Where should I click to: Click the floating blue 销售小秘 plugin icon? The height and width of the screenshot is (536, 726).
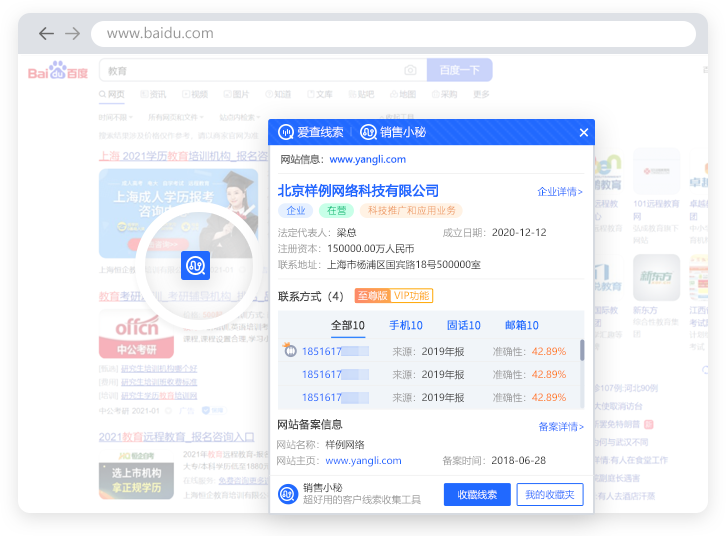[195, 266]
